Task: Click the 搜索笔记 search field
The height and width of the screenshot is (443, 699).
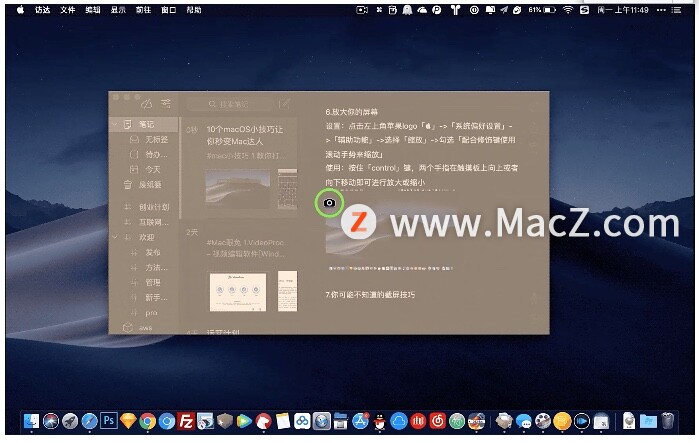Action: pos(229,104)
